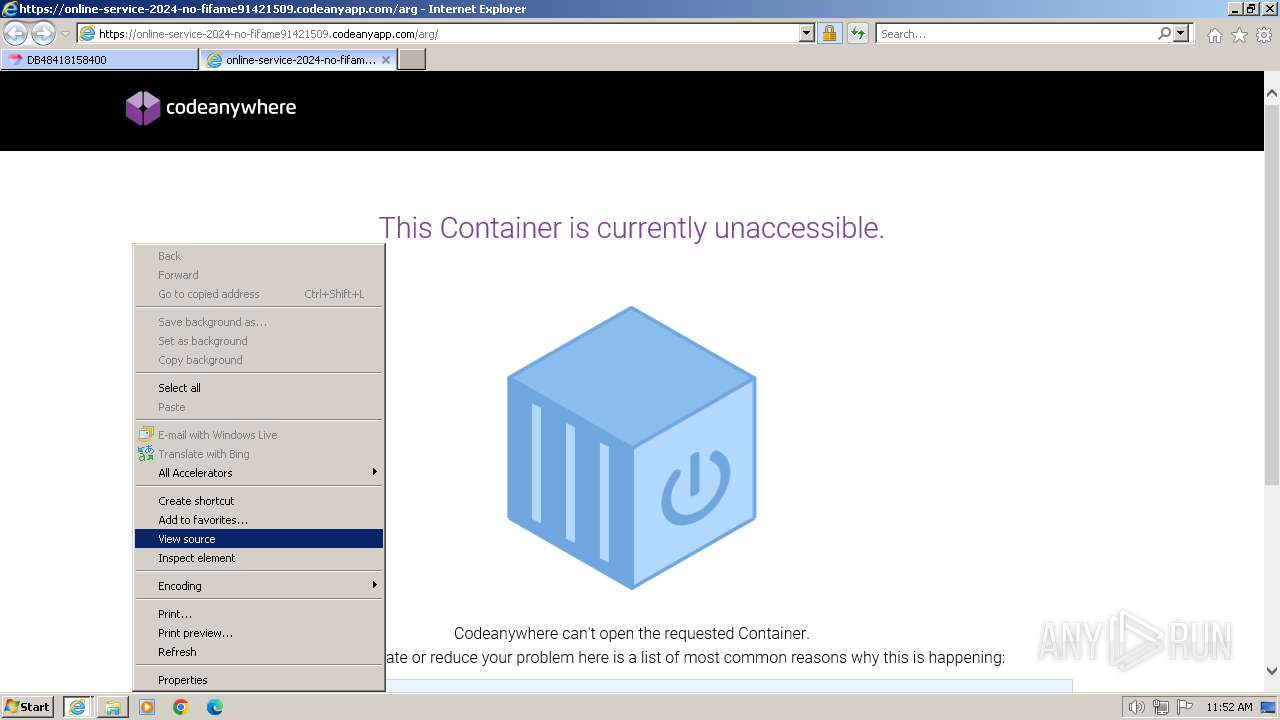The height and width of the screenshot is (720, 1280).
Task: Click the Action Center flag icon
Action: pyautogui.click(x=1184, y=707)
